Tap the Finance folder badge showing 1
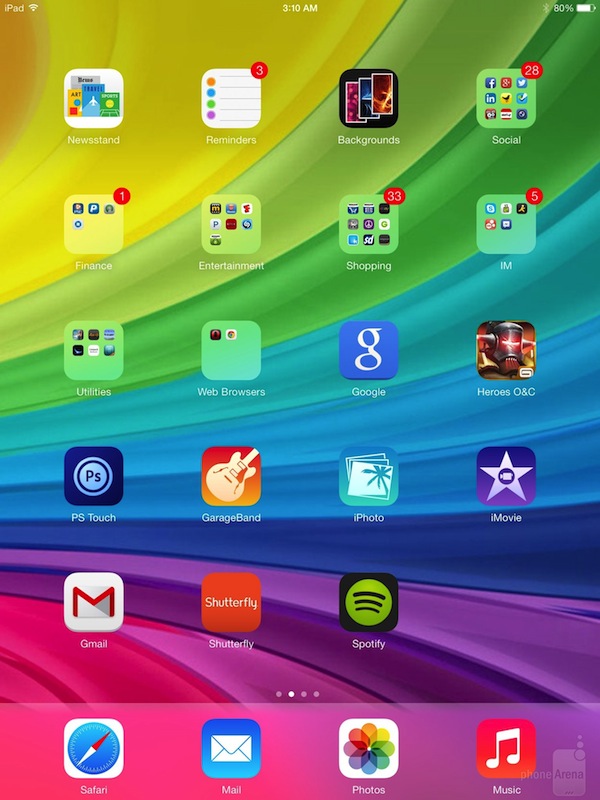Viewport: 600px width, 800px height. 122,196
